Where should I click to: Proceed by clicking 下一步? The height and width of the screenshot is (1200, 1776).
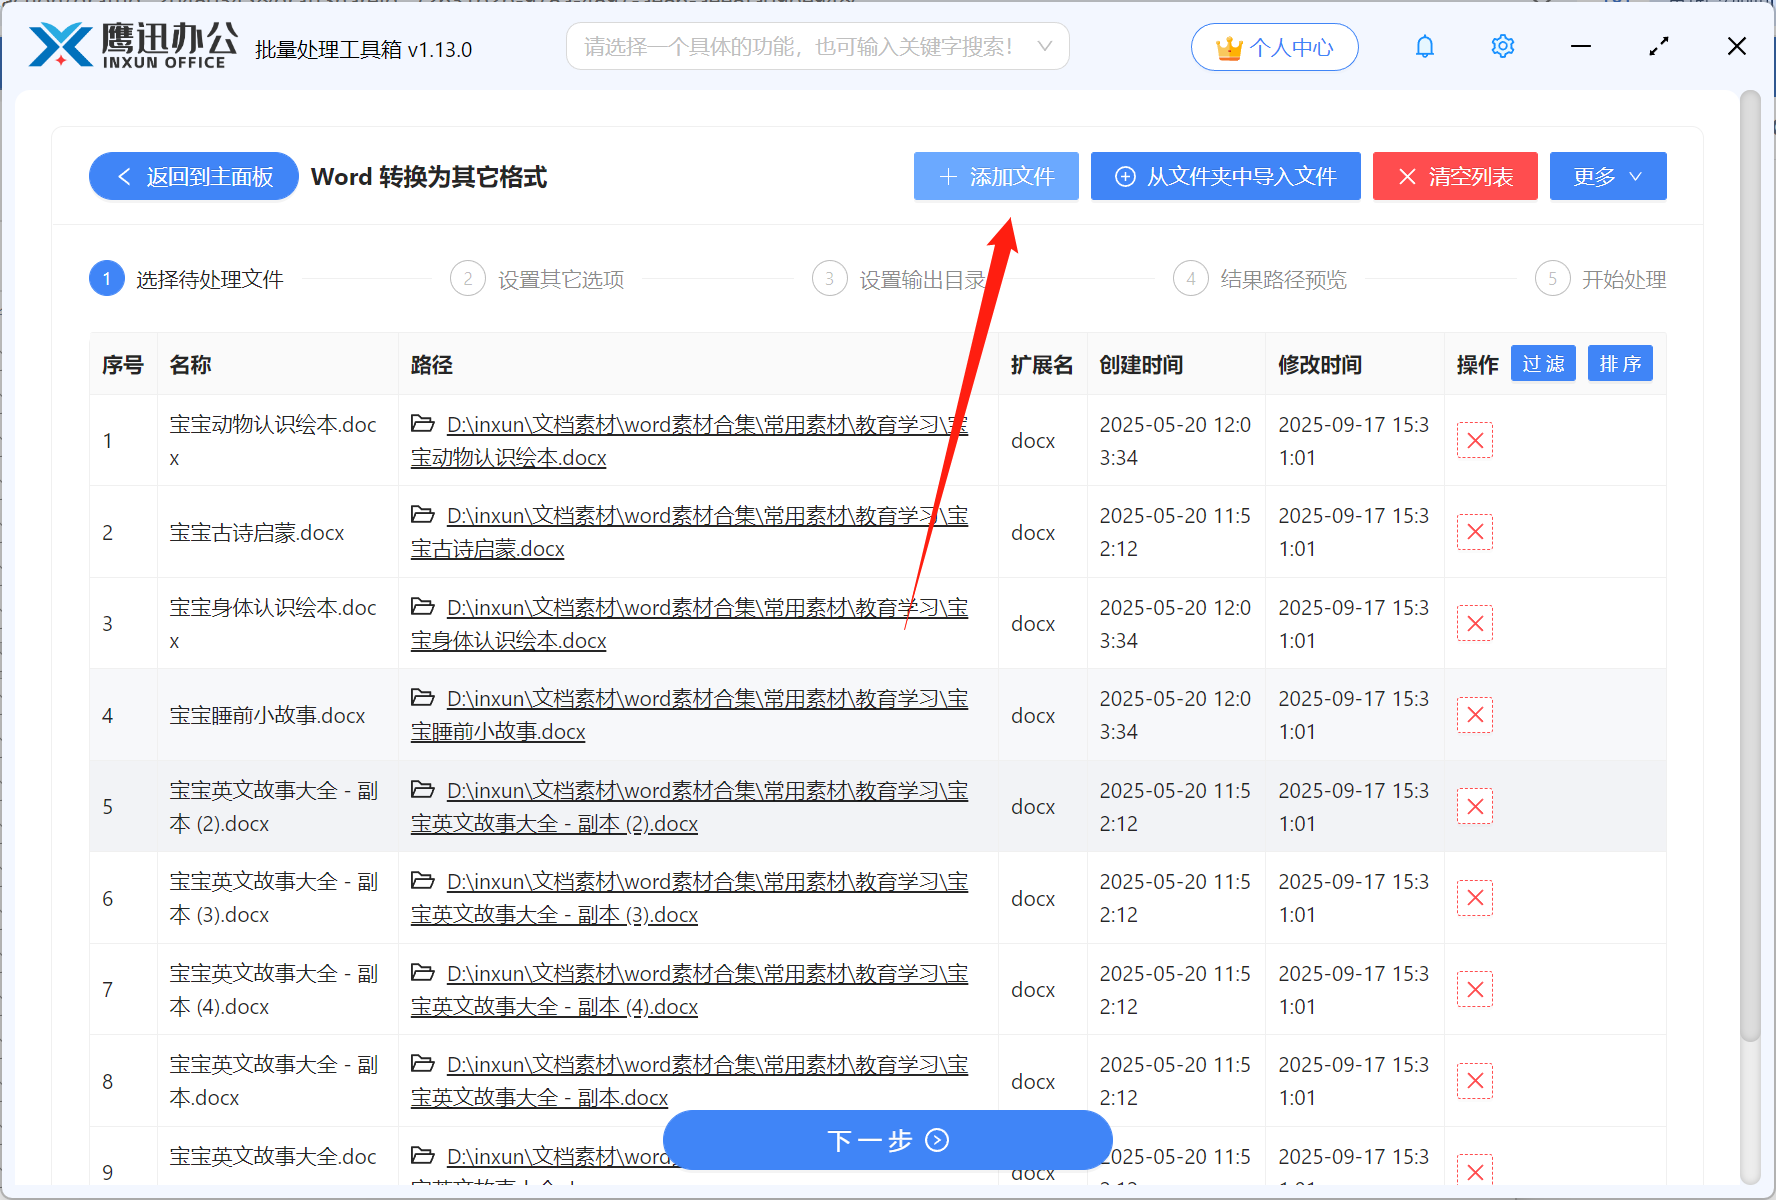pyautogui.click(x=886, y=1140)
